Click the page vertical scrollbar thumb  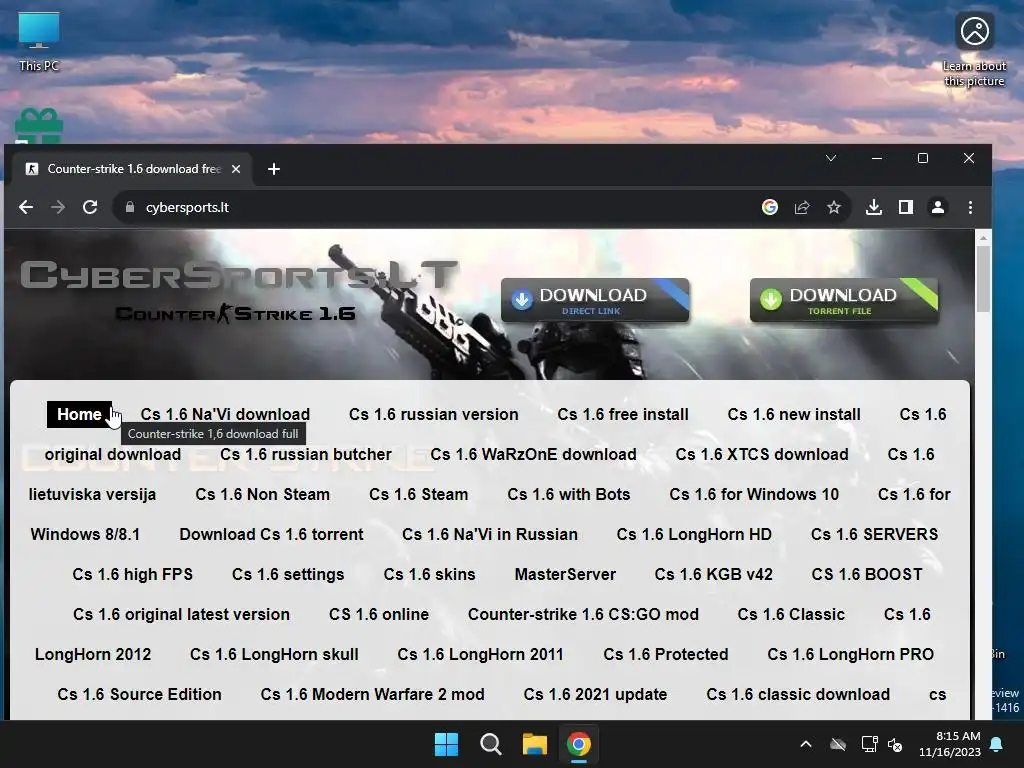(983, 279)
